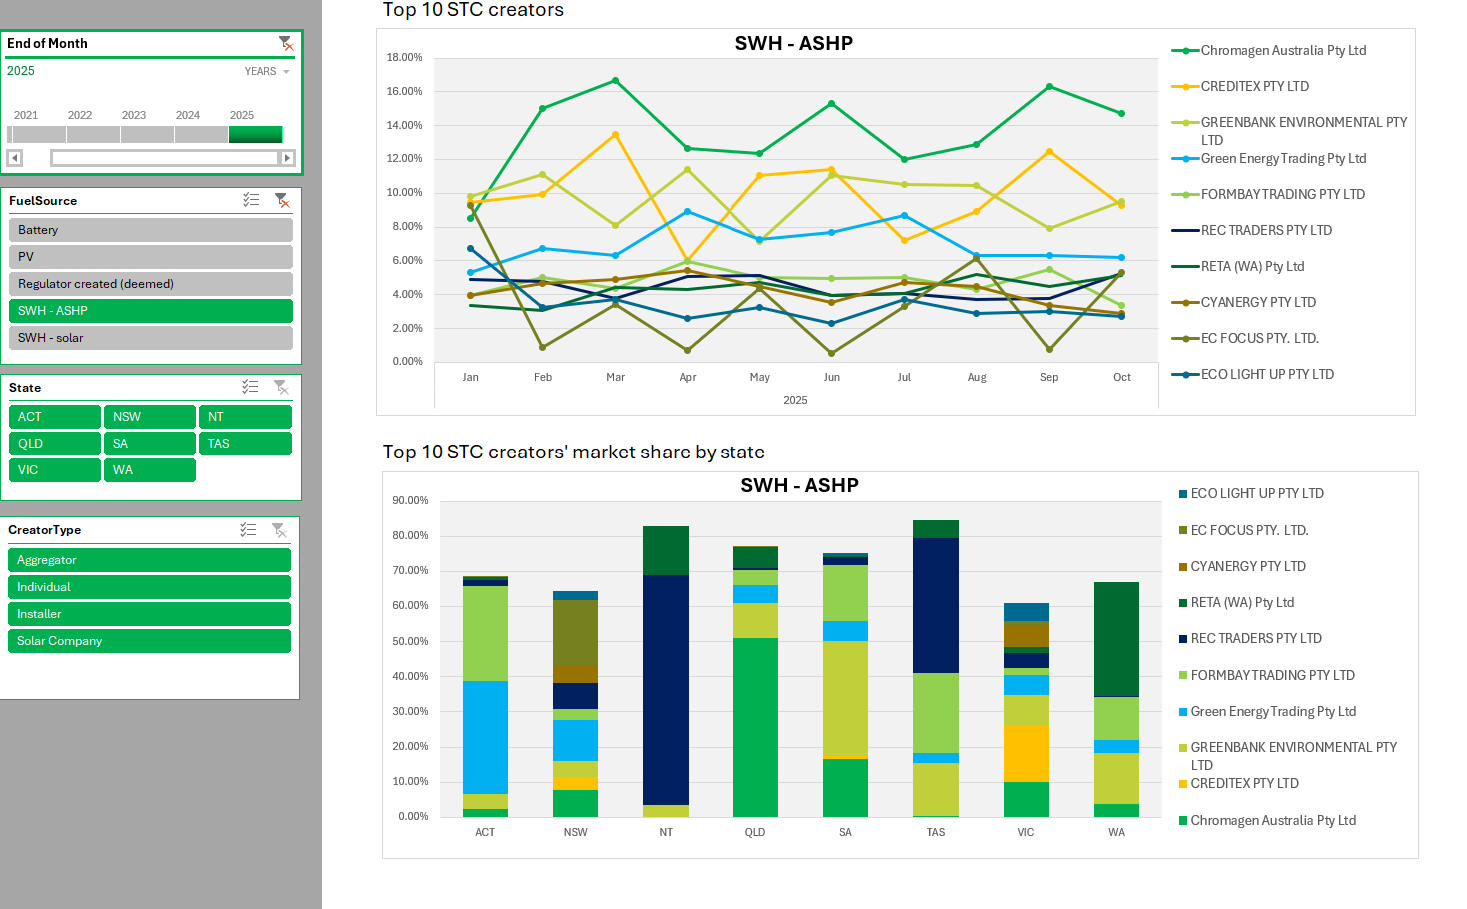Select Regulator created (deemed) fuel source
The image size is (1467, 909).
[x=151, y=284]
